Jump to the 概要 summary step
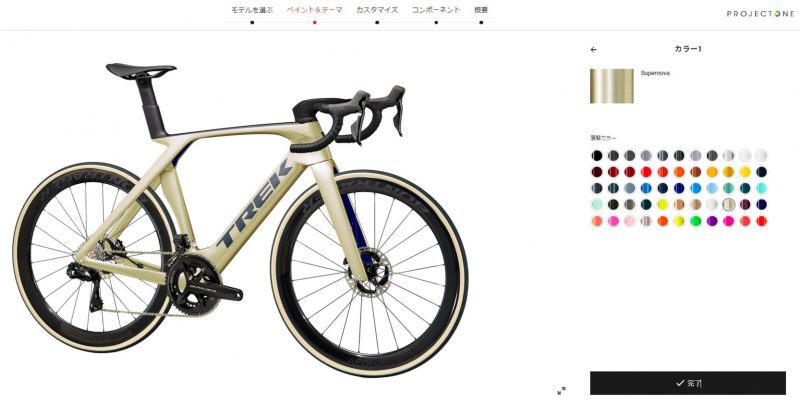 (x=481, y=10)
